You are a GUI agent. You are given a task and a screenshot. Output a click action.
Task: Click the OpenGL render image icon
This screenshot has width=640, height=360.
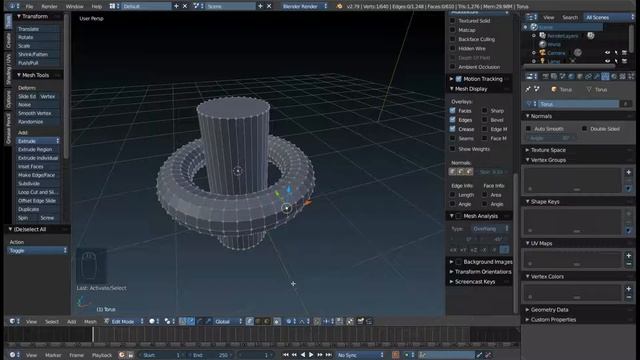coord(360,321)
